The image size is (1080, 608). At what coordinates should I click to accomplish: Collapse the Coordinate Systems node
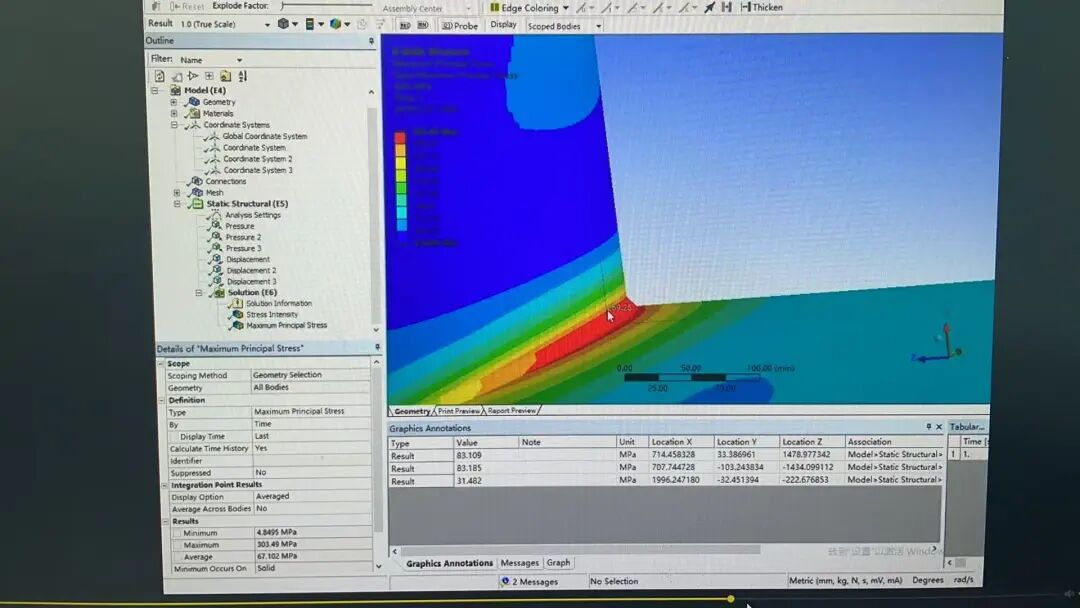(x=174, y=125)
